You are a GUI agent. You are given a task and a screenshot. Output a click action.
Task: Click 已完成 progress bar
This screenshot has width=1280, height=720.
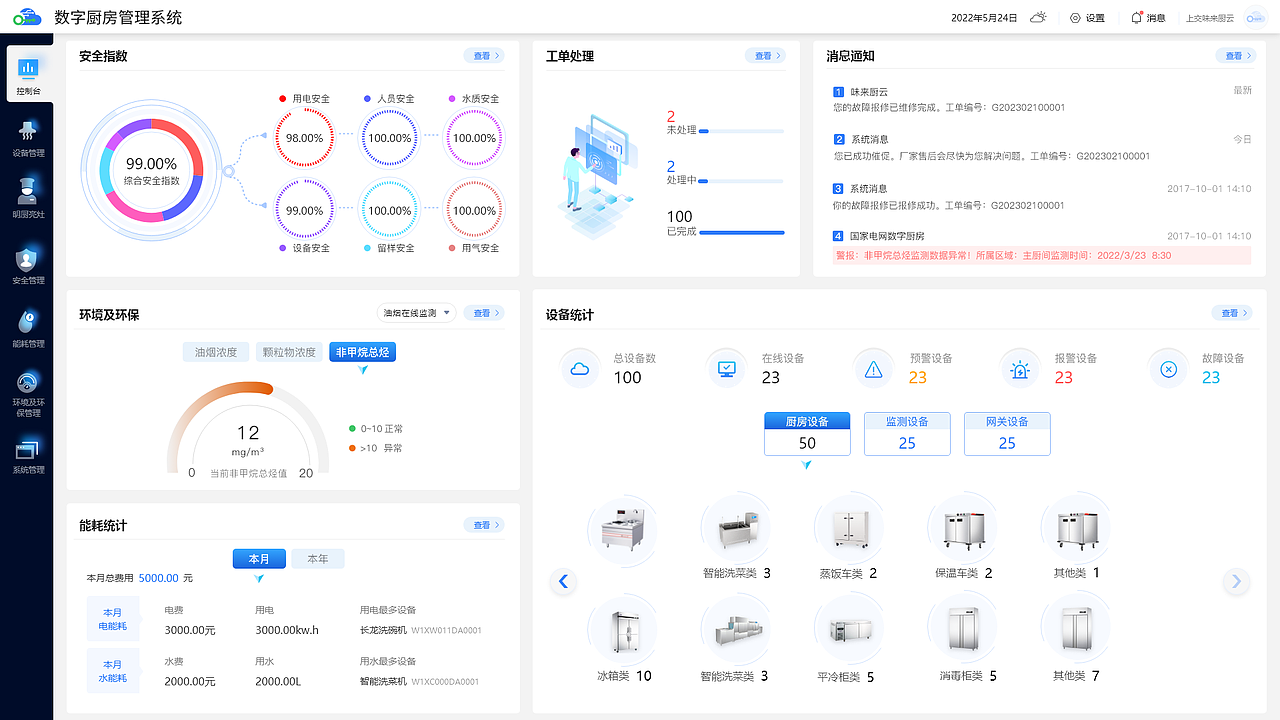[x=740, y=232]
